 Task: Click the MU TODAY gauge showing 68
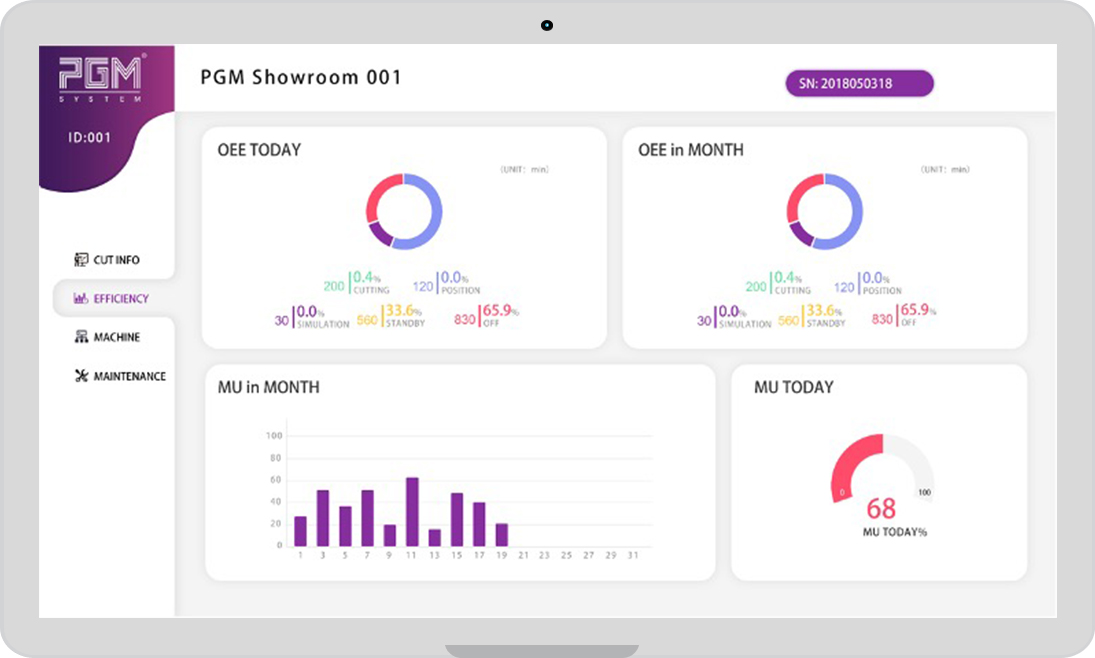coord(882,468)
